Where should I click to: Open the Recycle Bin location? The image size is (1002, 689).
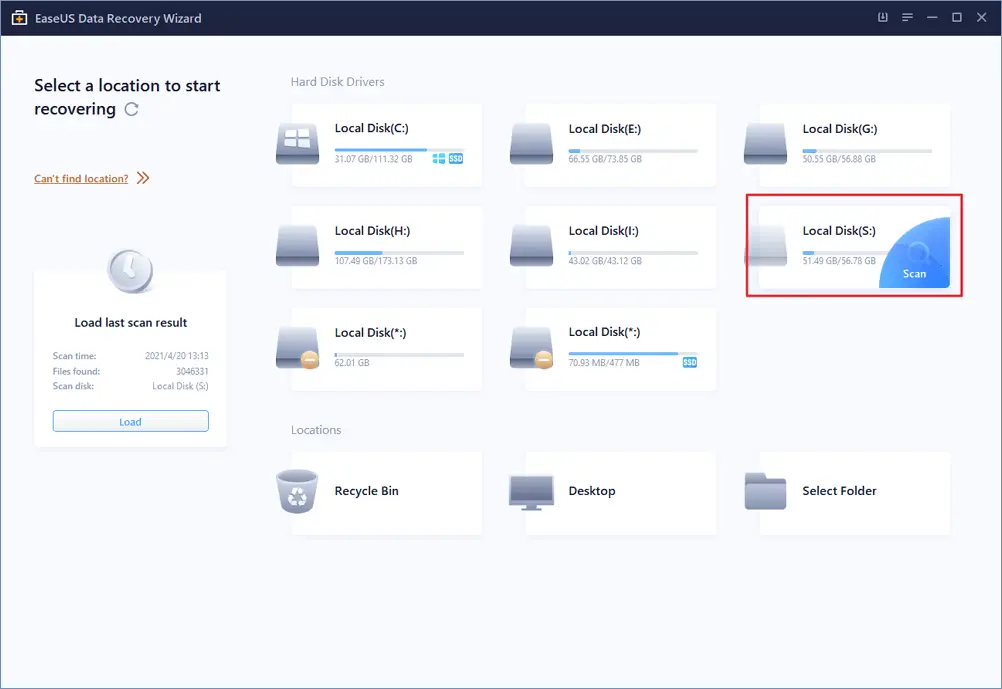pos(296,492)
